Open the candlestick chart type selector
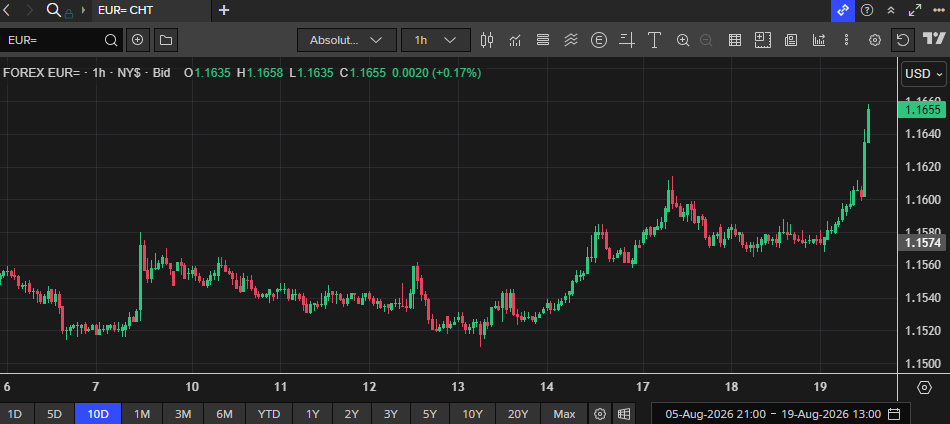The image size is (950, 424). [x=487, y=40]
